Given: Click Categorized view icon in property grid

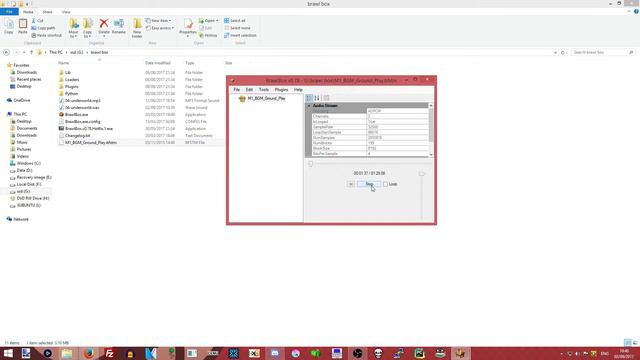Looking at the screenshot, I should point(309,98).
